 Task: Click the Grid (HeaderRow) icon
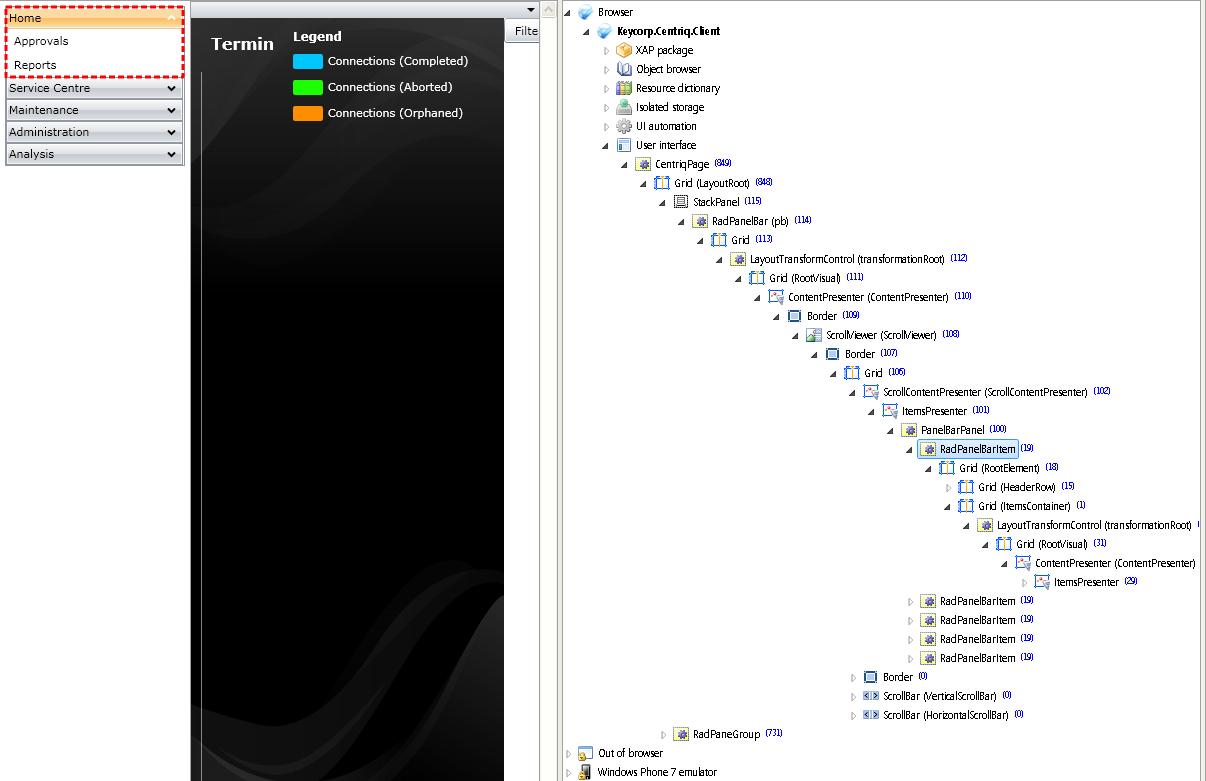coord(966,487)
